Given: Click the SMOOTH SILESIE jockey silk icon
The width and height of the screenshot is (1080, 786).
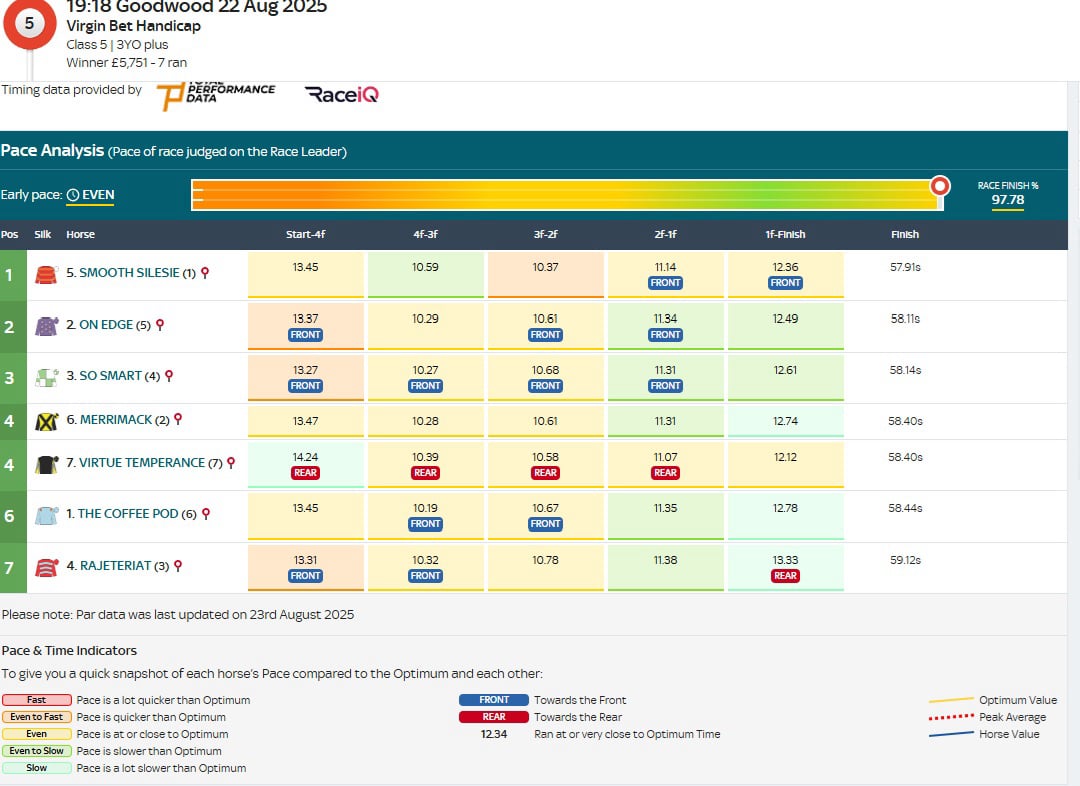Looking at the screenshot, I should tap(46, 271).
